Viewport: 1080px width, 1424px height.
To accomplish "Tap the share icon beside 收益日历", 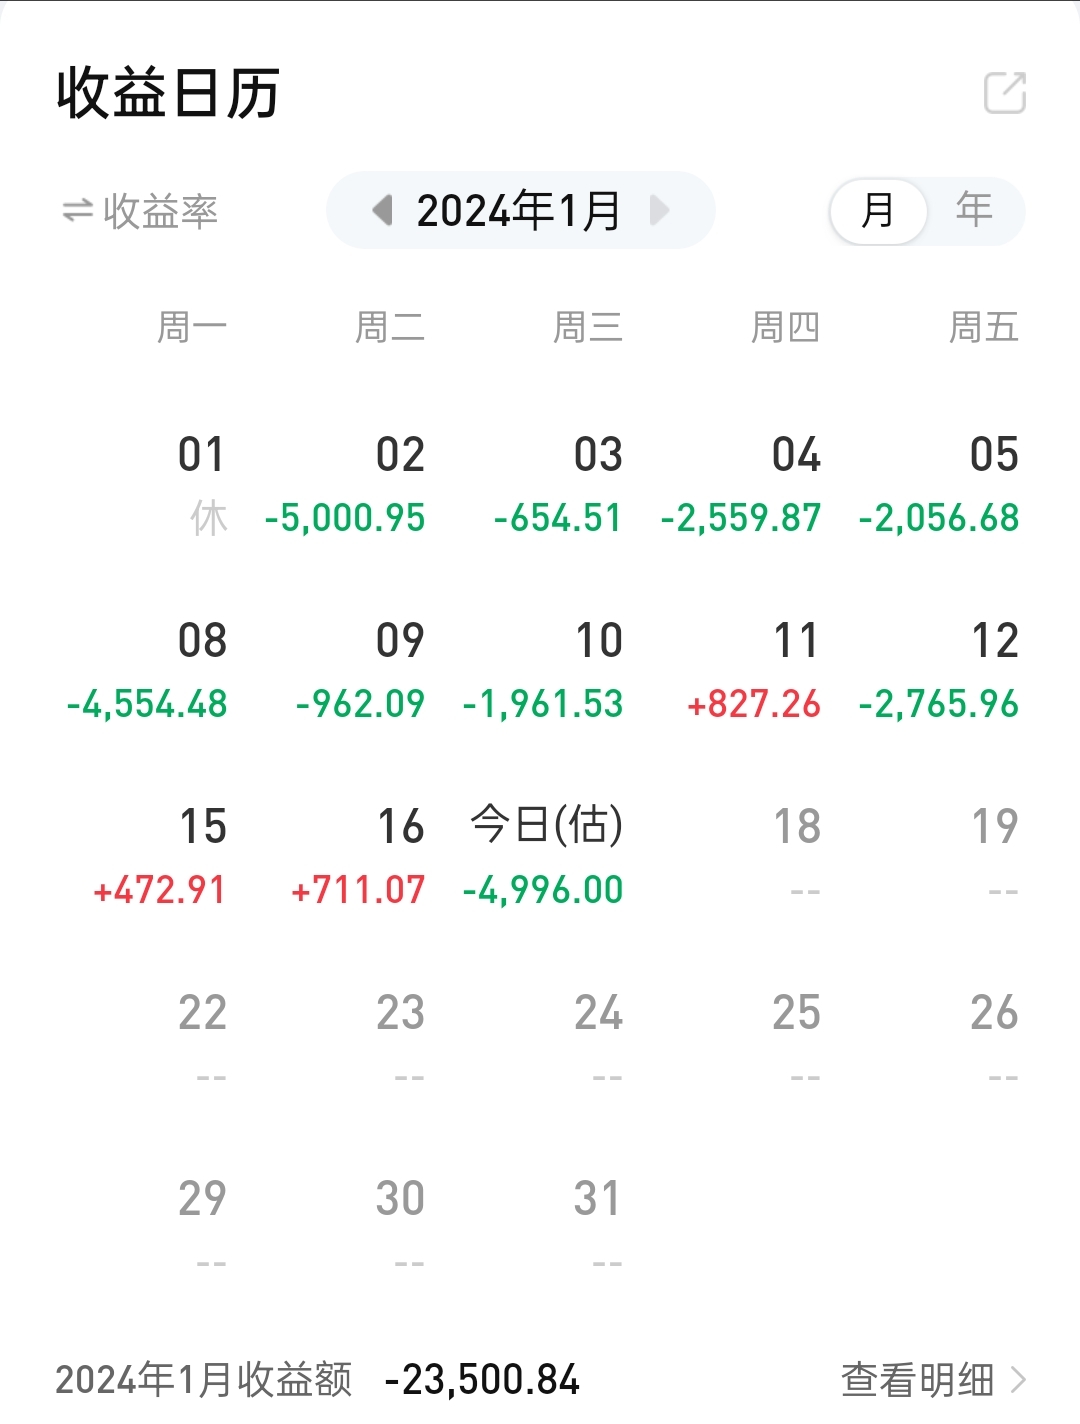I will pos(1005,93).
